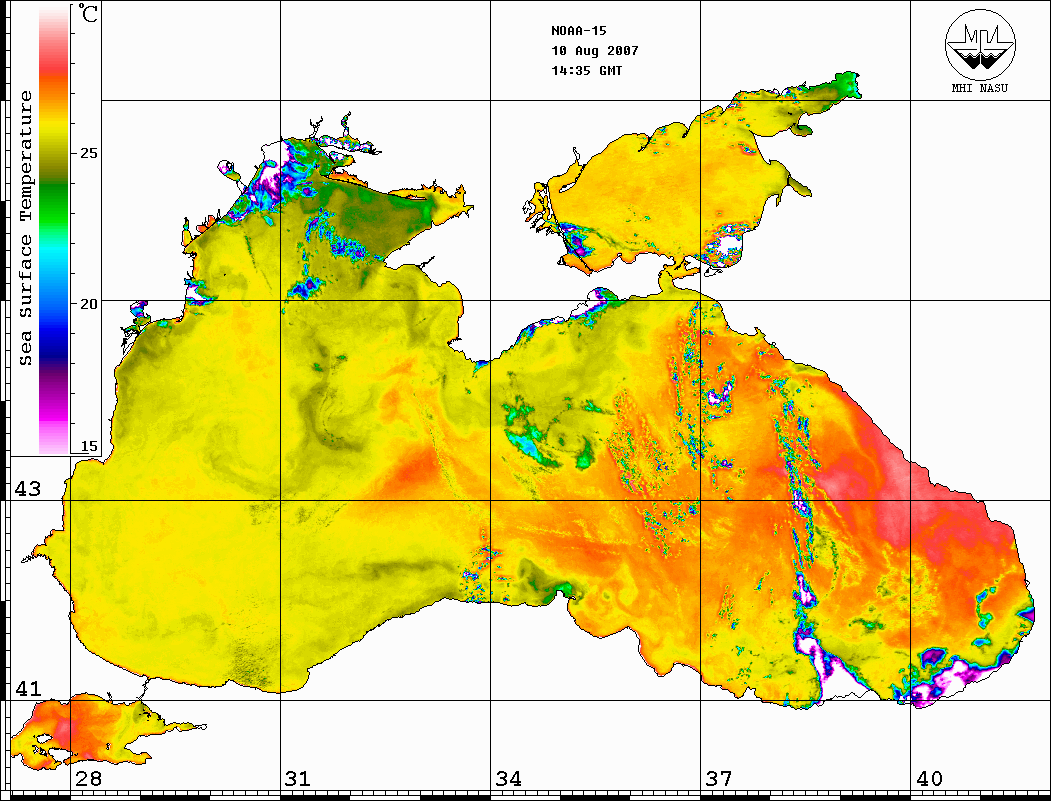This screenshot has width=1051, height=801.
Task: Click the longitude 37 label
Action: (718, 779)
